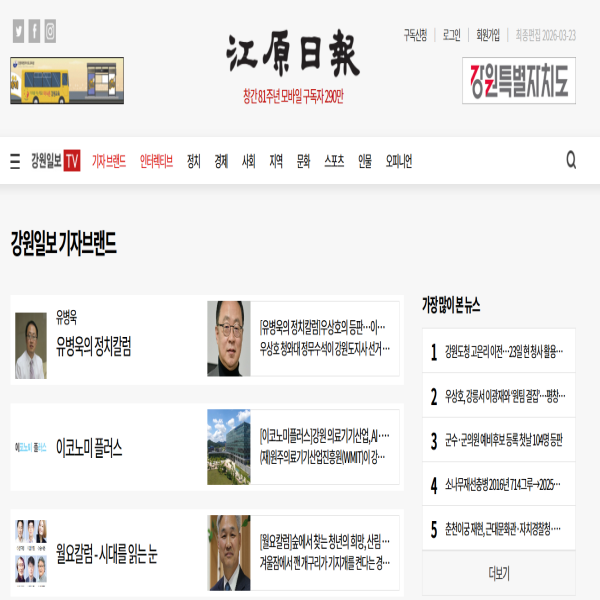
Task: Open 이코노미 플러스 brand title
Action: click(89, 448)
